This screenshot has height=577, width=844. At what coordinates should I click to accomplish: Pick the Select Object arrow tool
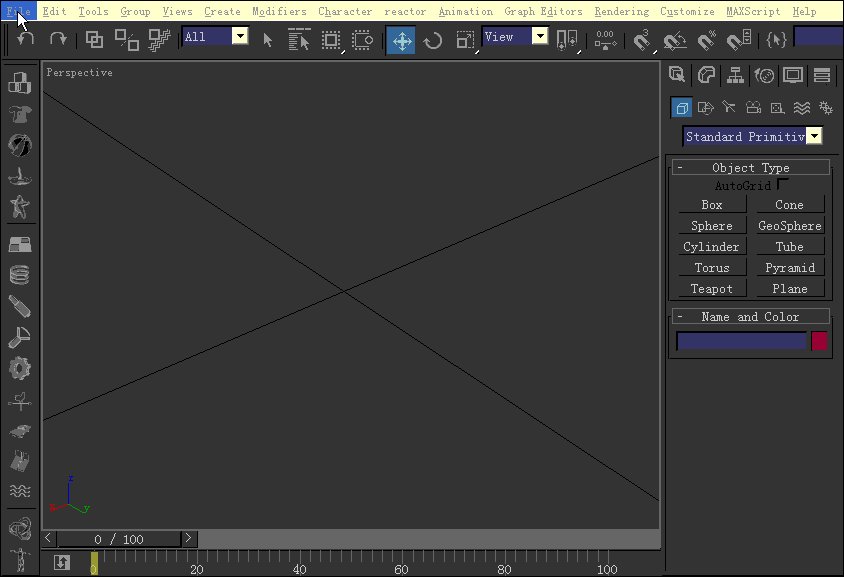click(x=268, y=40)
